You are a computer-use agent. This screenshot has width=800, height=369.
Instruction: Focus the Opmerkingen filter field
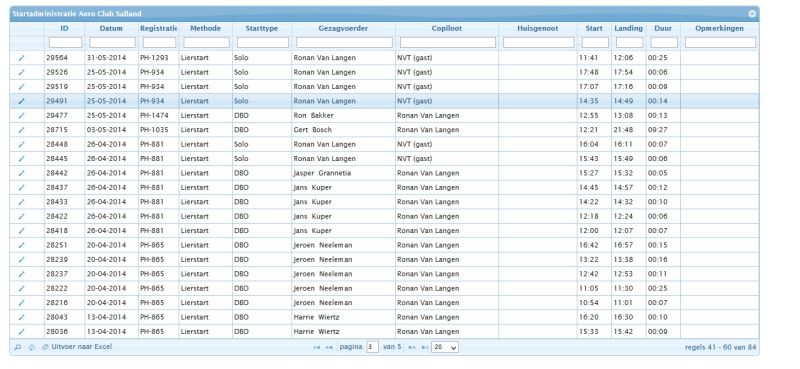tap(720, 42)
